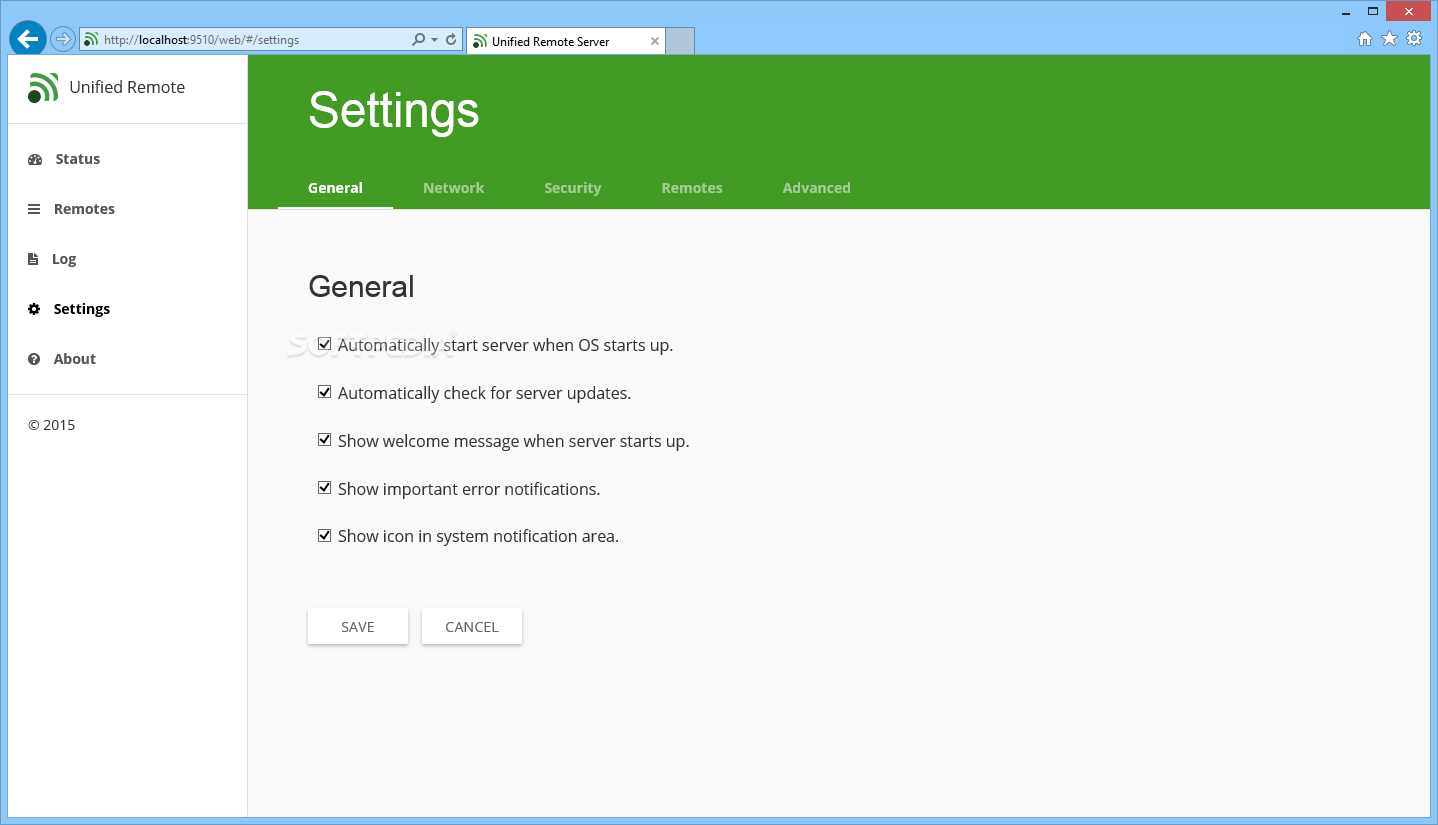The image size is (1438, 825).
Task: Click the site favicon in address bar
Action: tap(91, 40)
